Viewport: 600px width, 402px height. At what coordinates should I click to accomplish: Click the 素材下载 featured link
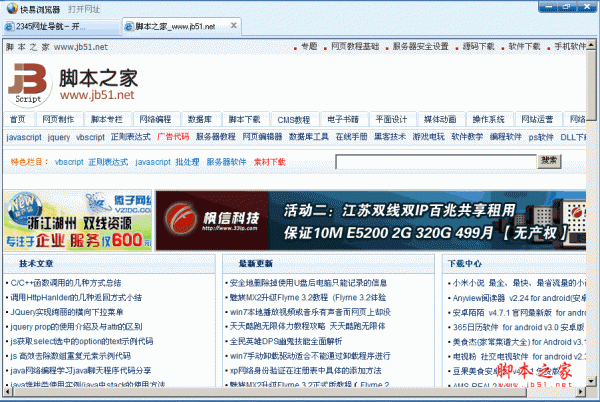[270, 162]
